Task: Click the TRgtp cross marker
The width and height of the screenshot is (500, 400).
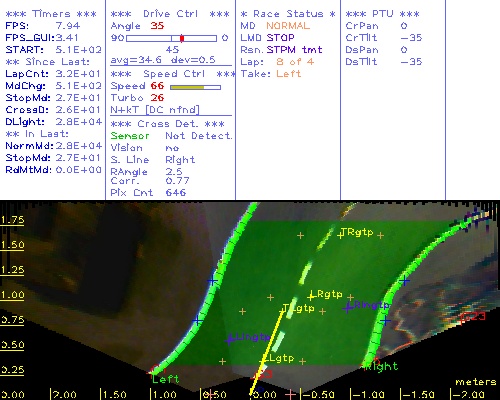Action: (340, 236)
